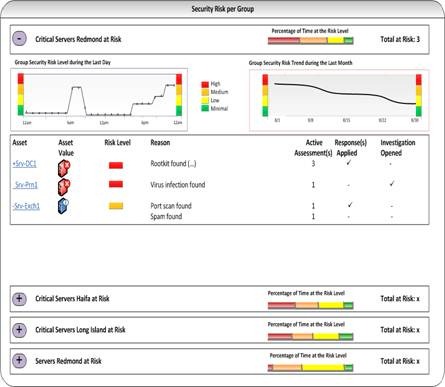Open the Srv-Exch1 asset link
Image resolution: width=445 pixels, height=387 pixels.
pos(26,206)
